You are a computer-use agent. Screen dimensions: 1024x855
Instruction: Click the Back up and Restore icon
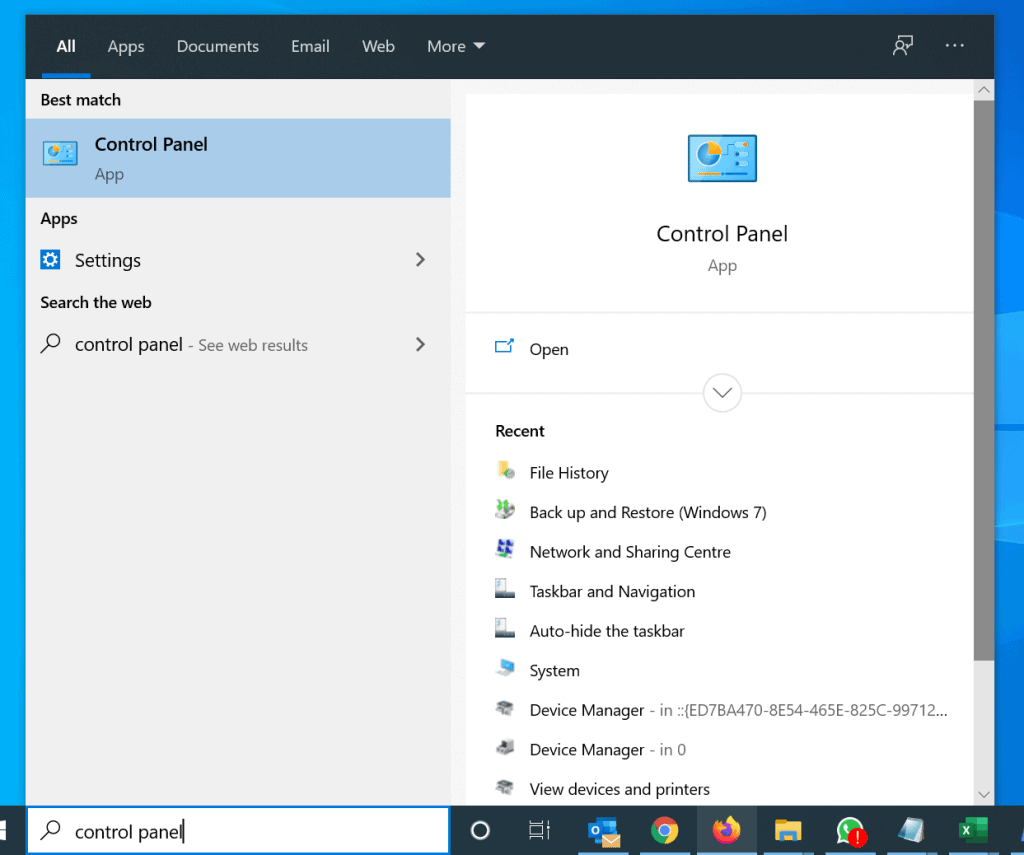(x=505, y=509)
